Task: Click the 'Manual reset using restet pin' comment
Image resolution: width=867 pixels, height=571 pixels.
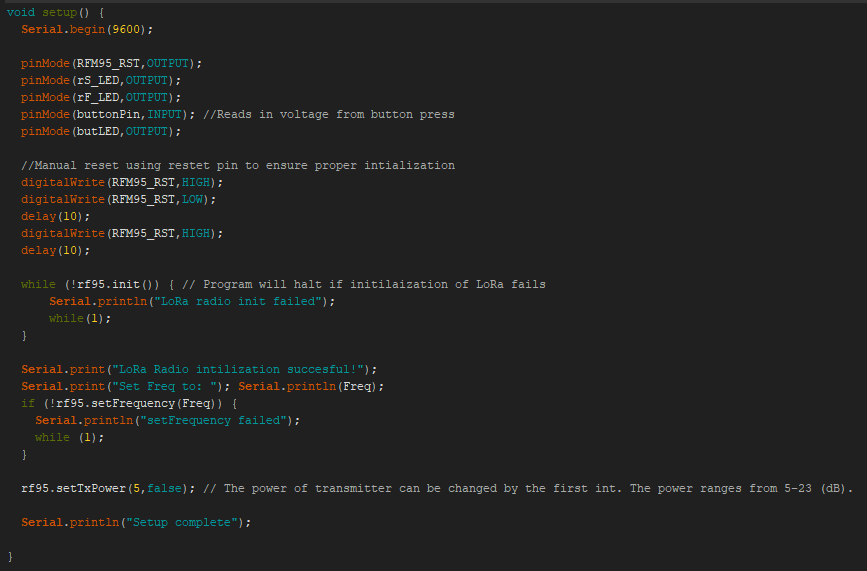Action: click(x=238, y=165)
